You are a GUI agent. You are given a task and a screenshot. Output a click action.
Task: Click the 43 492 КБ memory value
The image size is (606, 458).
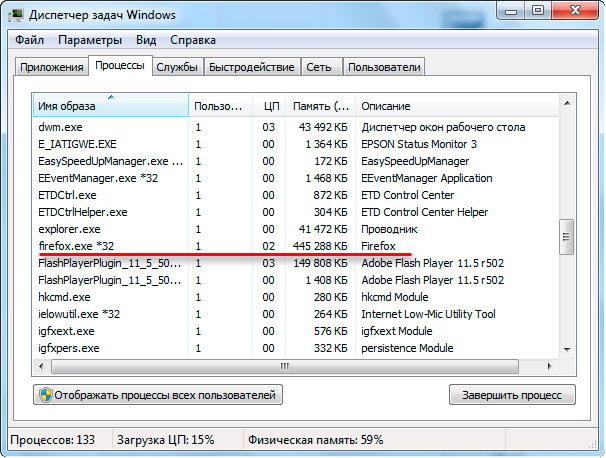pos(323,127)
